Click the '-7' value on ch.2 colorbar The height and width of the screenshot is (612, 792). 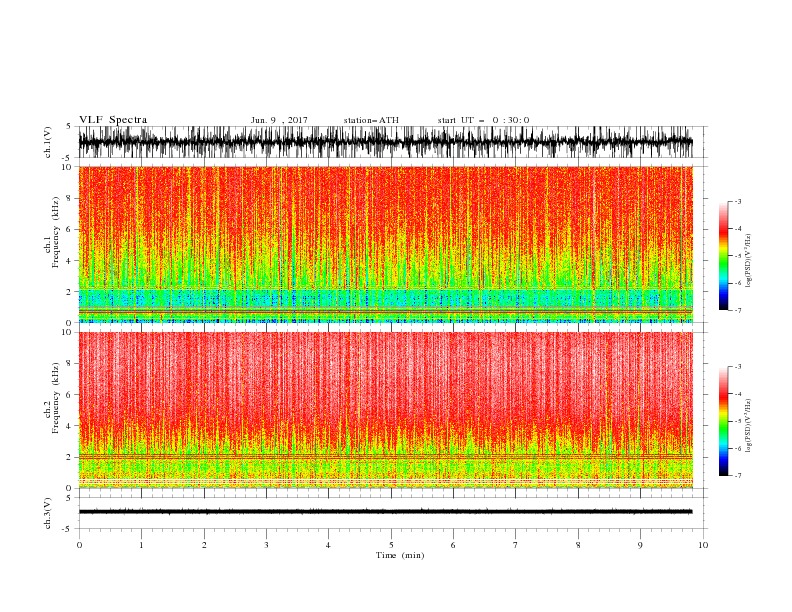[x=738, y=475]
